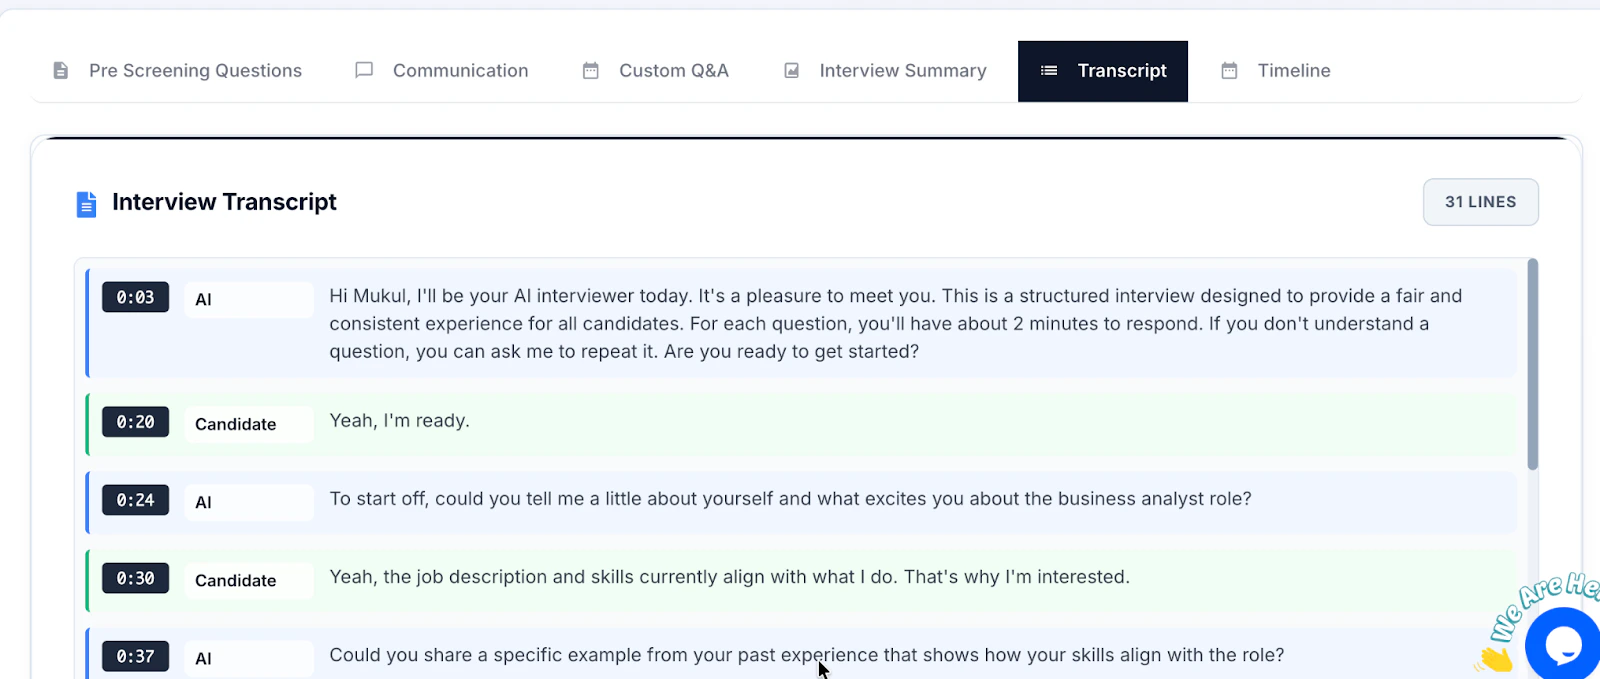This screenshot has width=1600, height=679.
Task: Switch to the Timeline tab
Action: 1293,70
